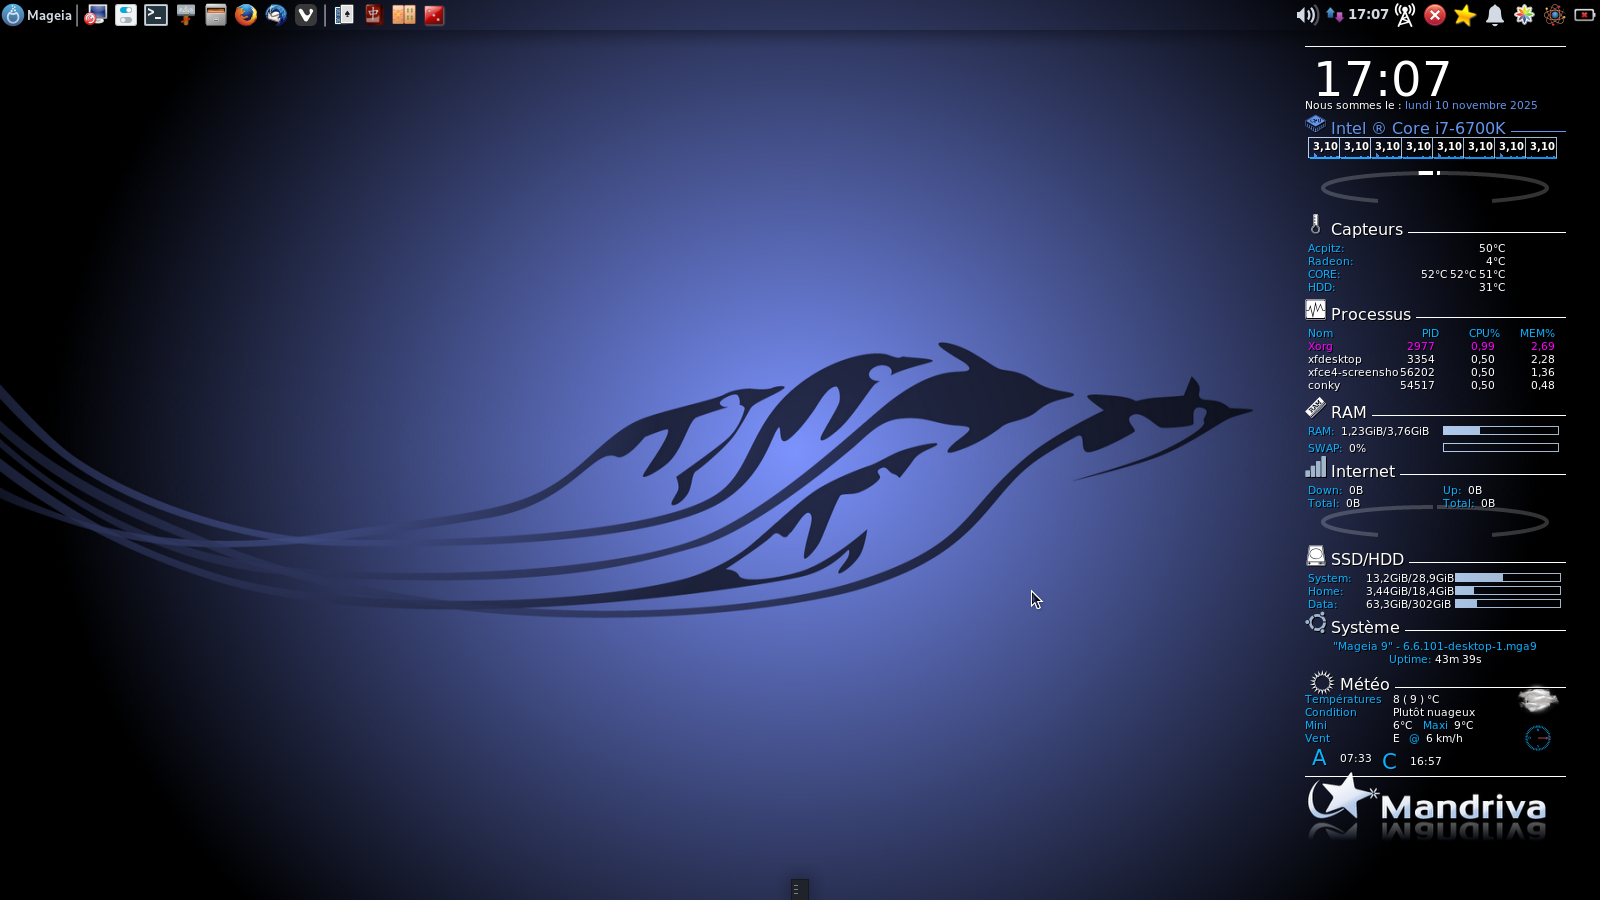Launch the terminal emulator from the panel
The width and height of the screenshot is (1600, 900).
156,15
